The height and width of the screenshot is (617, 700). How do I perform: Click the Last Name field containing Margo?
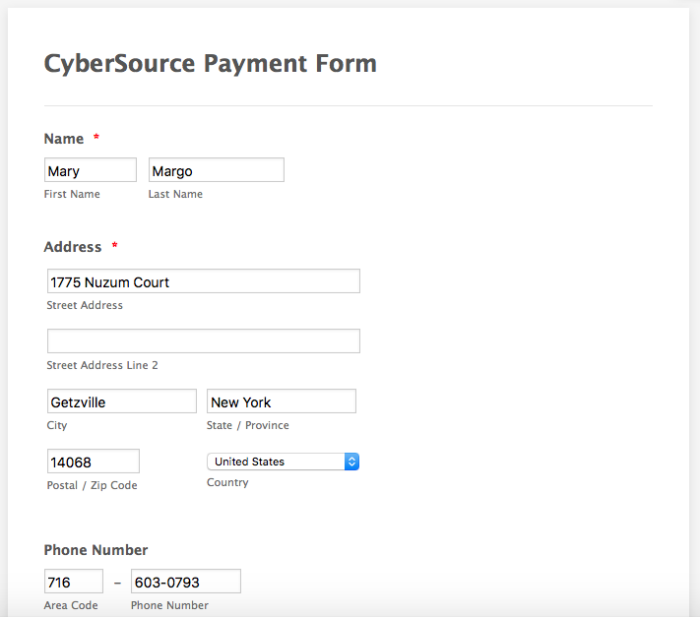click(x=216, y=170)
